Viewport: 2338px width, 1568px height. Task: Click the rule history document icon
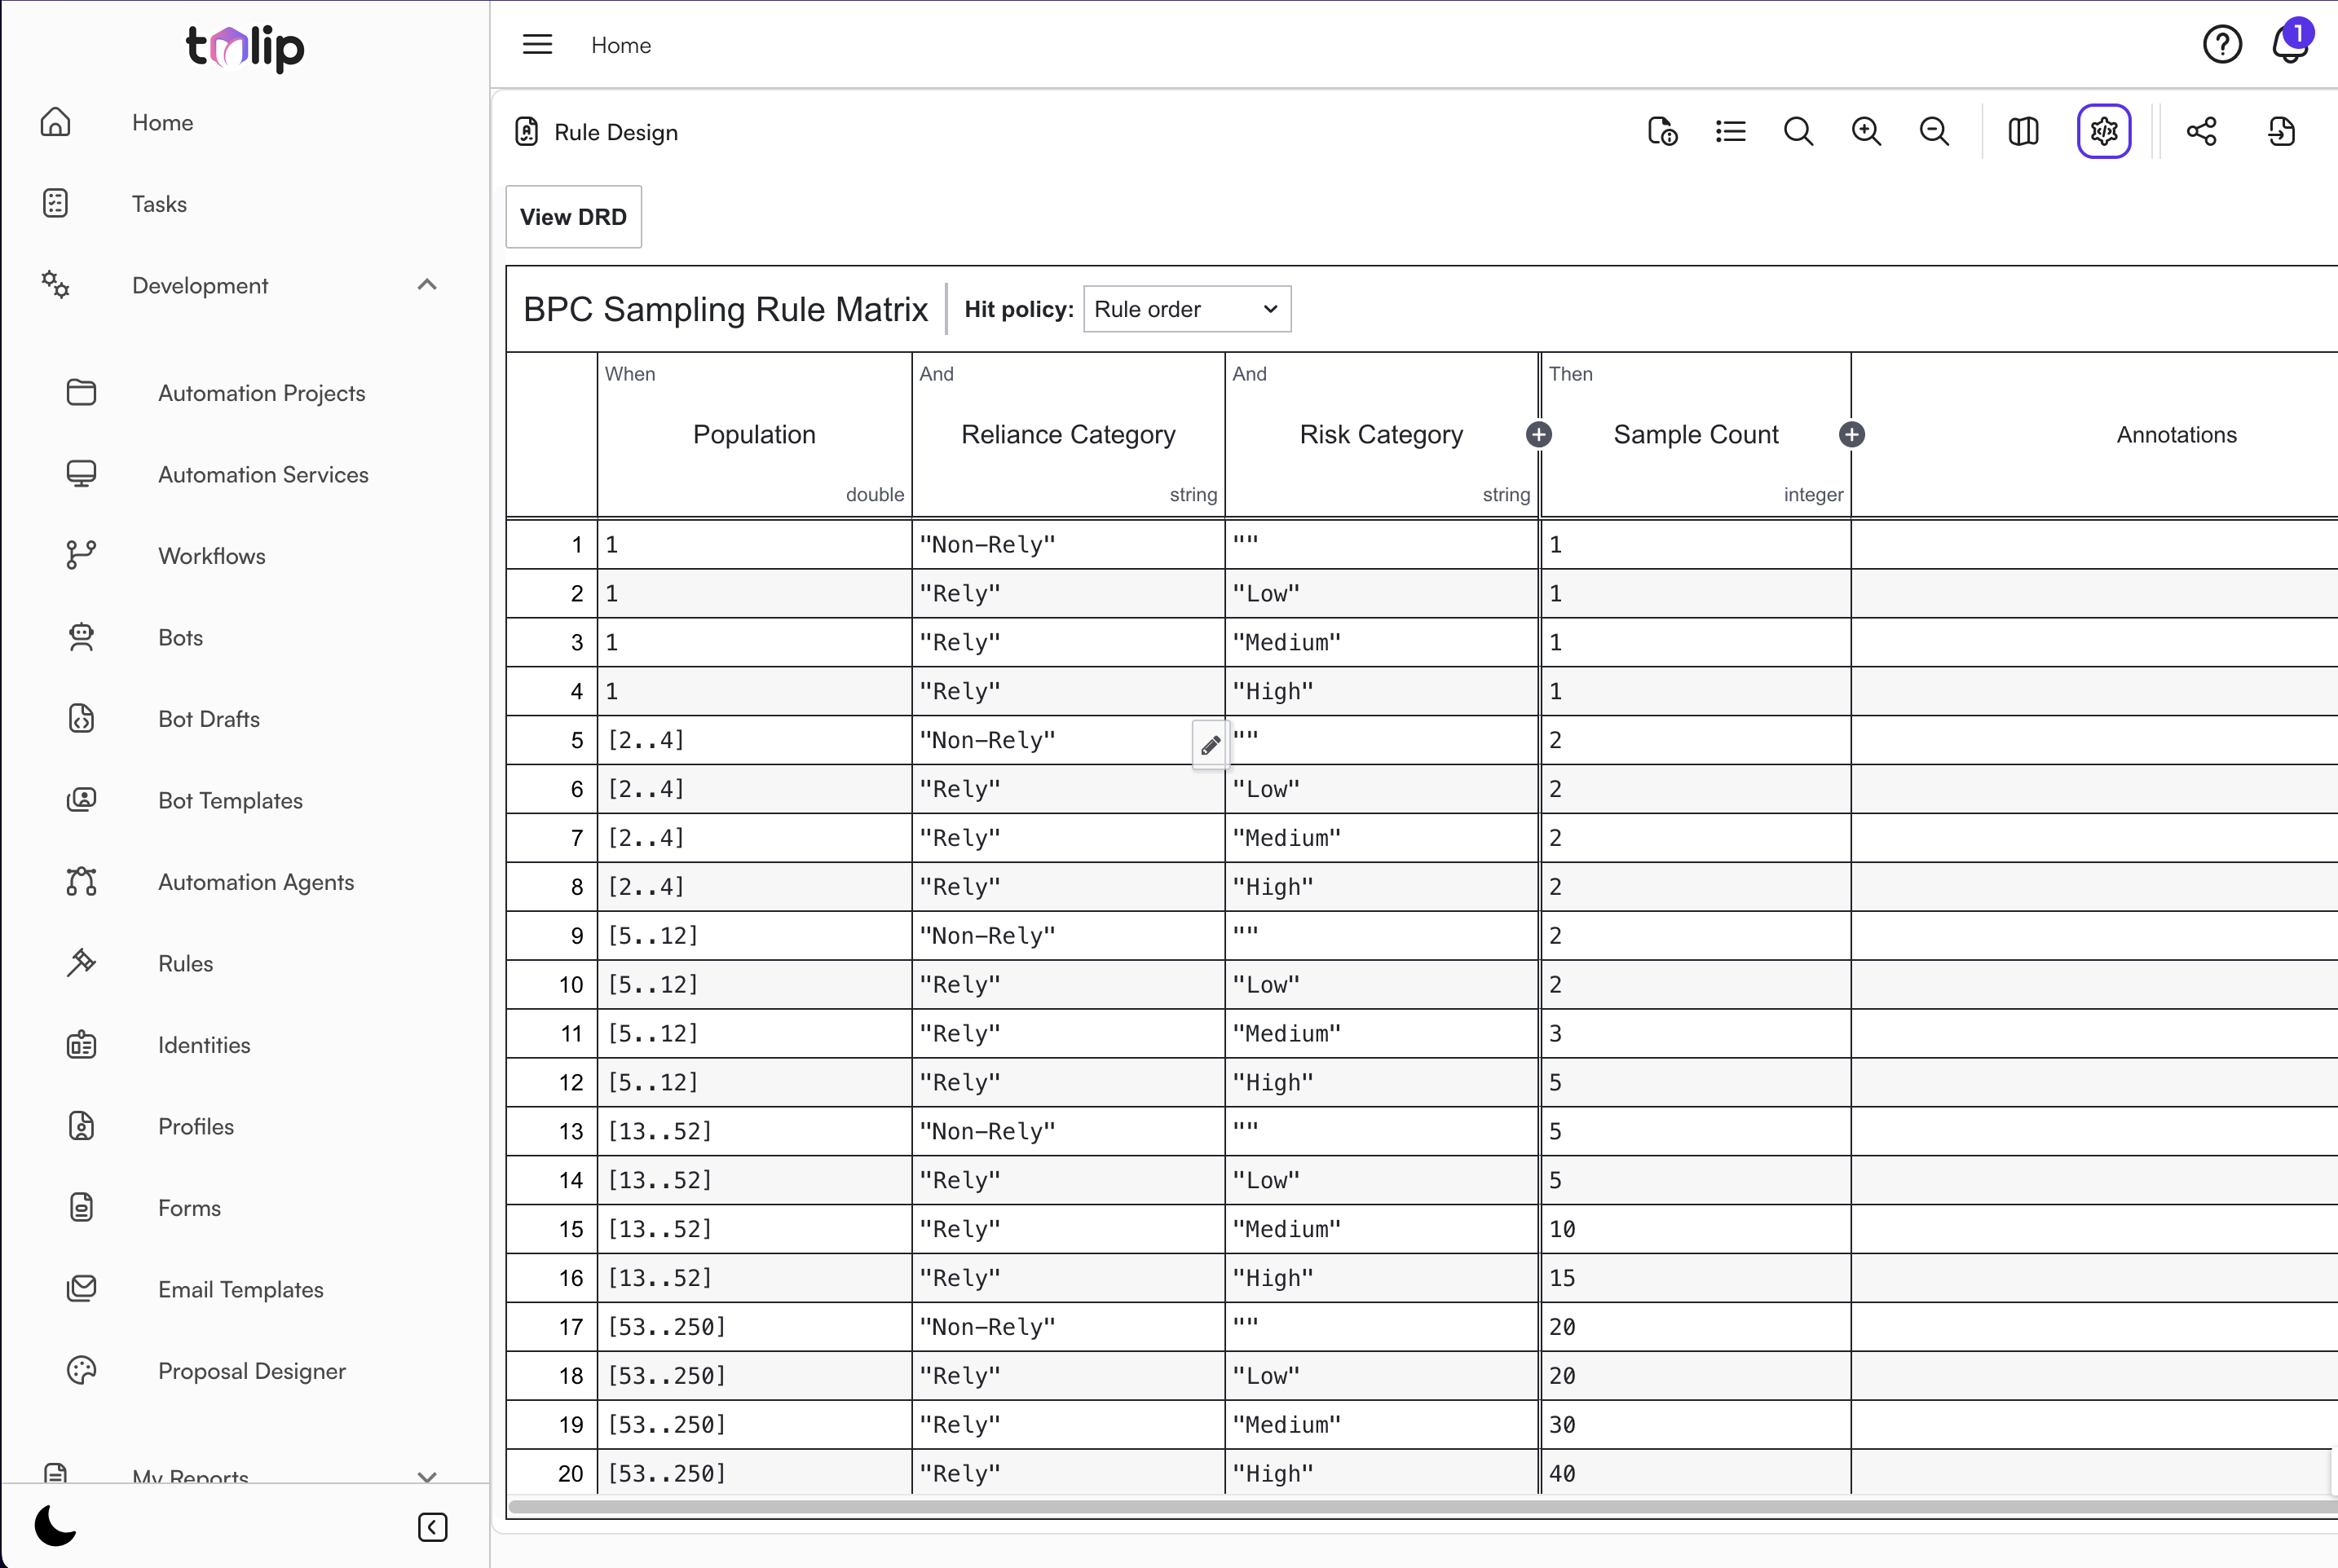coord(1662,132)
